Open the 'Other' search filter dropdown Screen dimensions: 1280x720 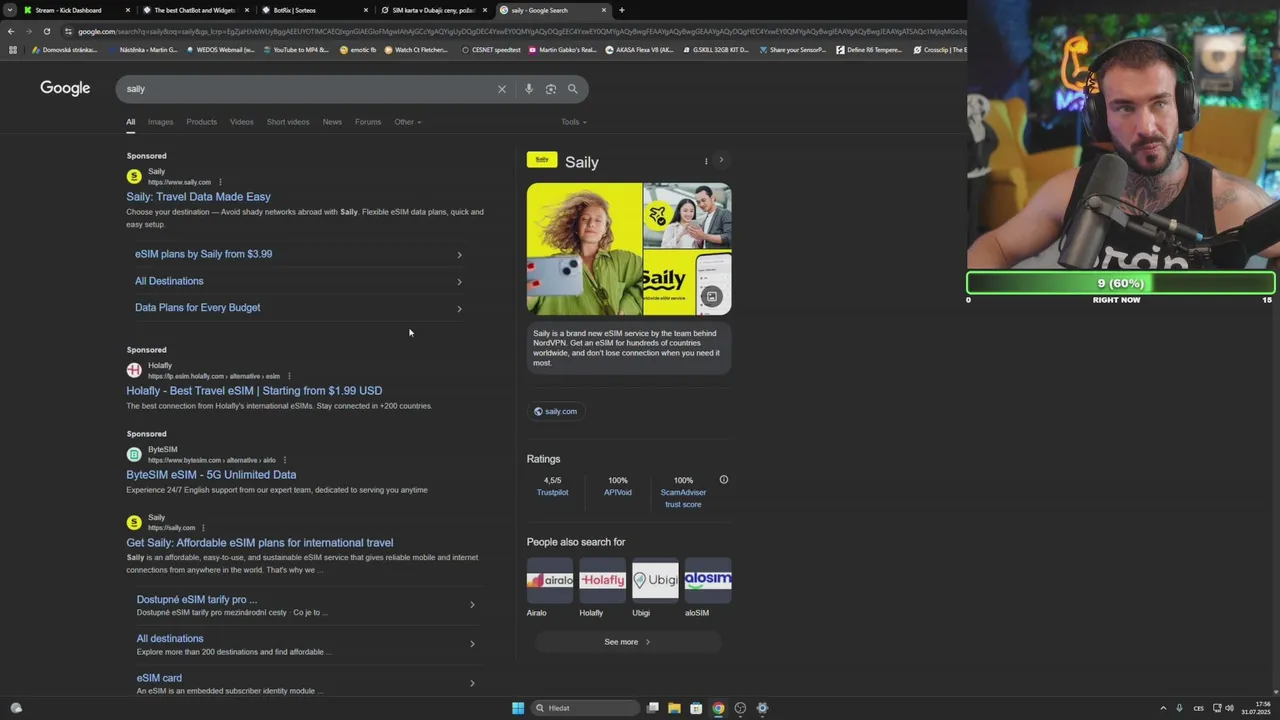tap(407, 122)
